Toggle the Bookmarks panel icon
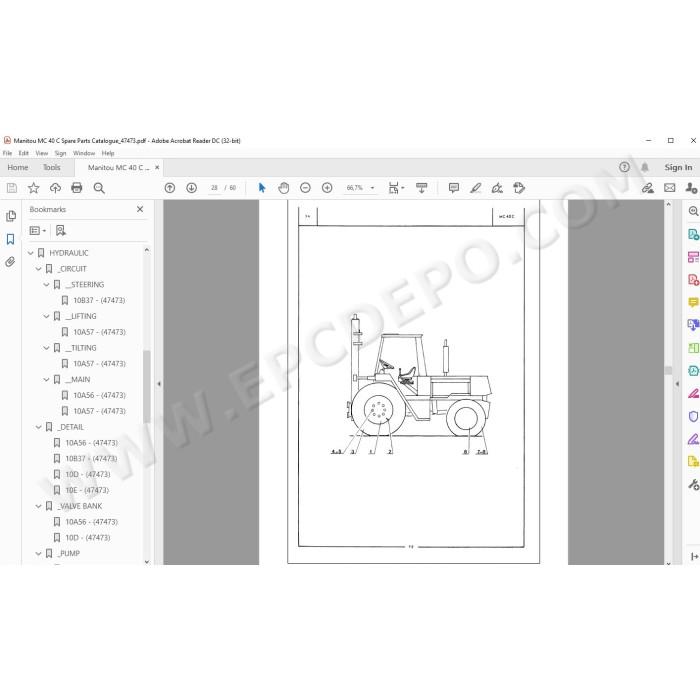The height and width of the screenshot is (700, 700). pos(11,239)
